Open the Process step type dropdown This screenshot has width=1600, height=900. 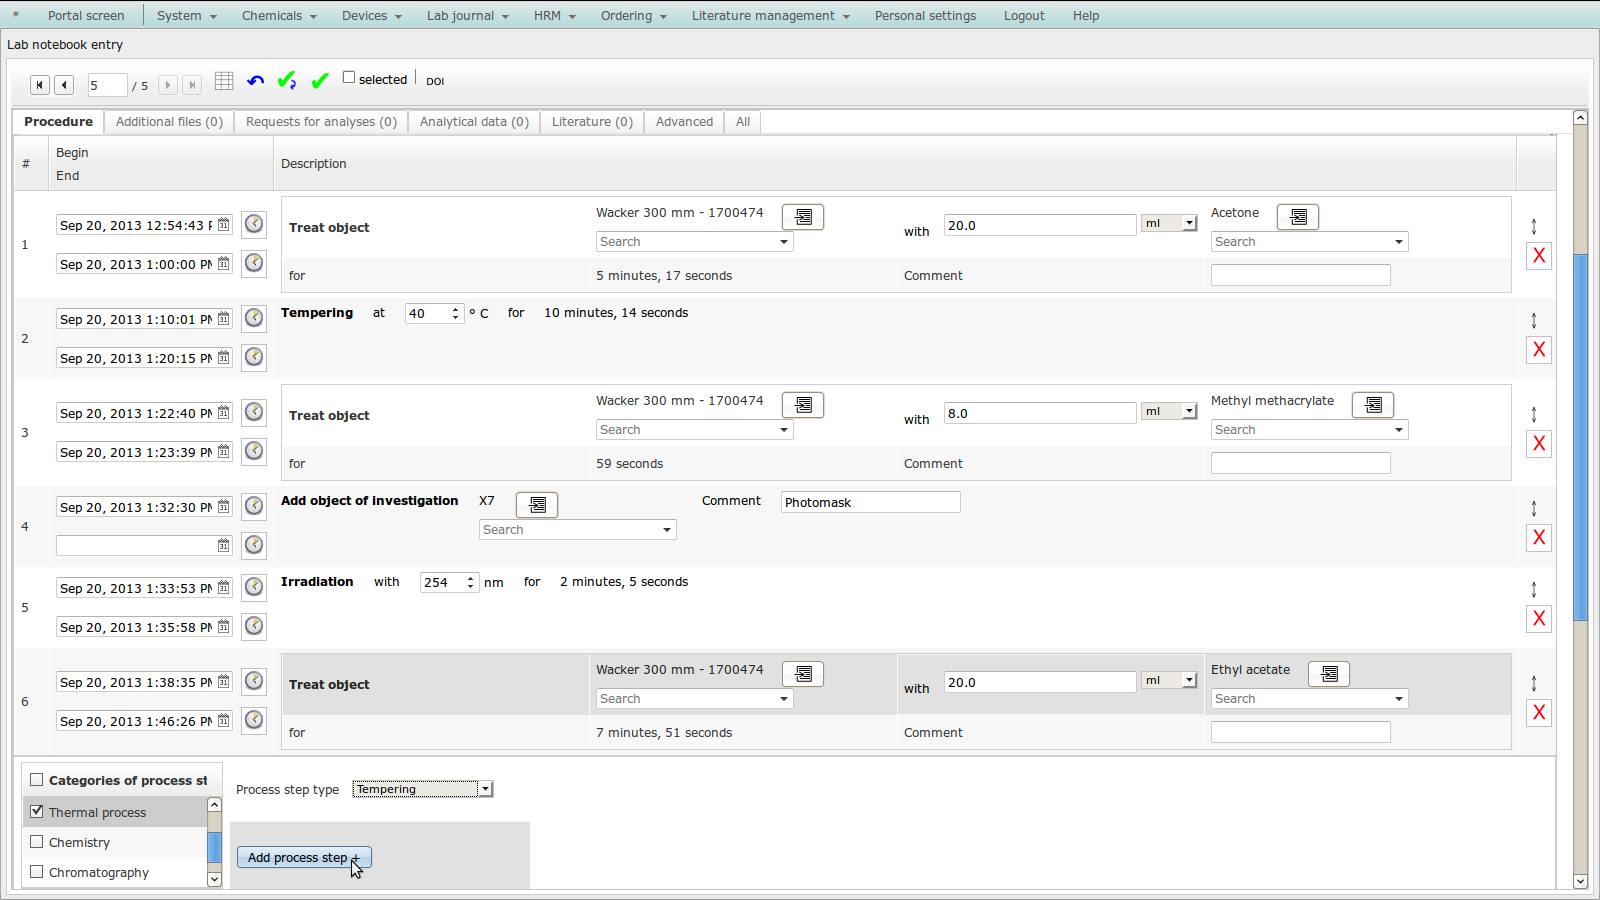(x=422, y=789)
